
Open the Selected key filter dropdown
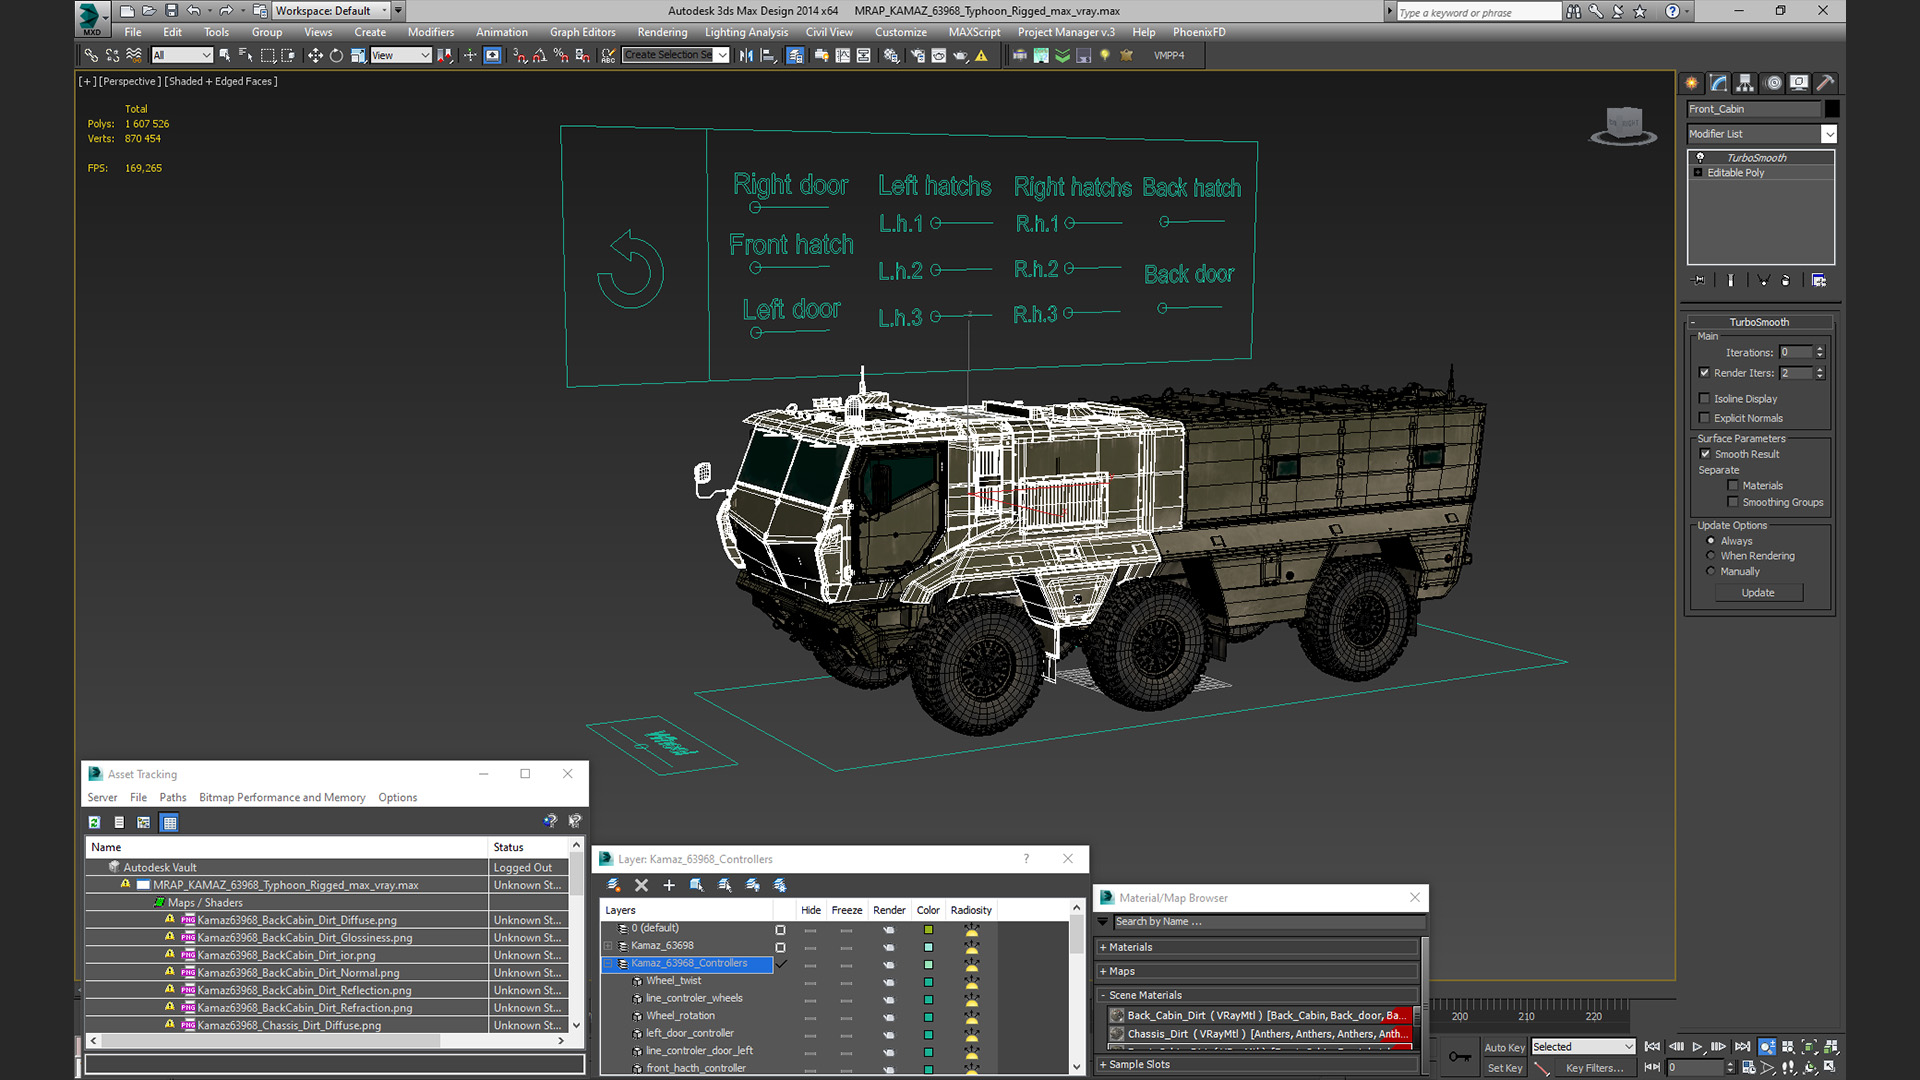coord(1583,1047)
